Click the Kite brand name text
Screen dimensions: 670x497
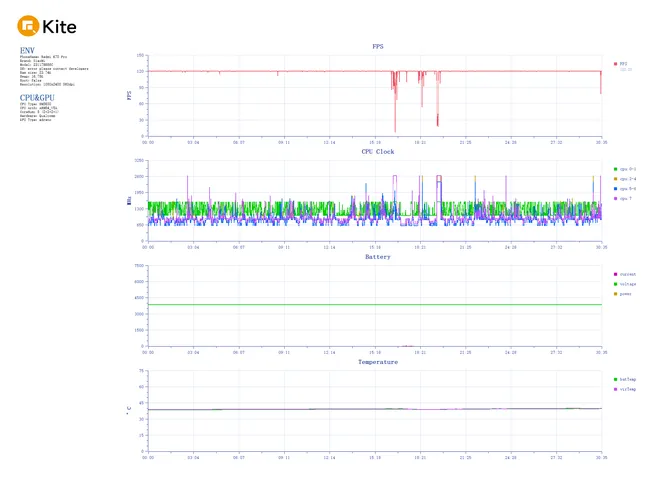point(60,27)
